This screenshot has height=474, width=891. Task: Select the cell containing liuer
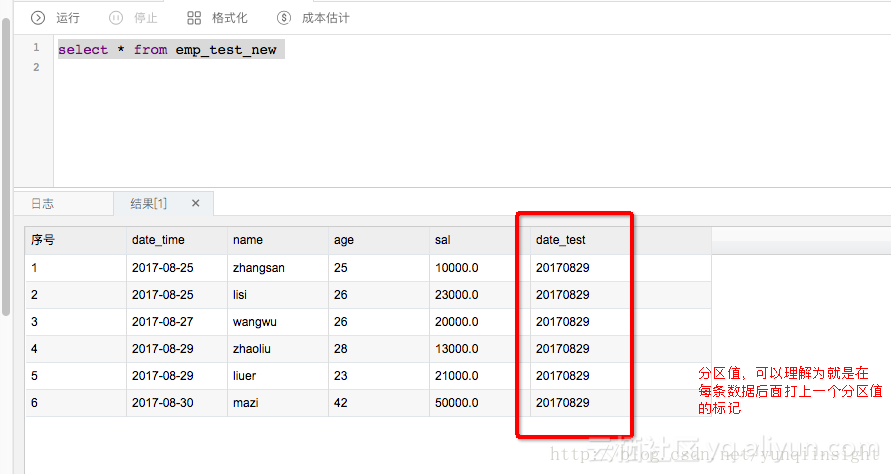click(x=278, y=376)
